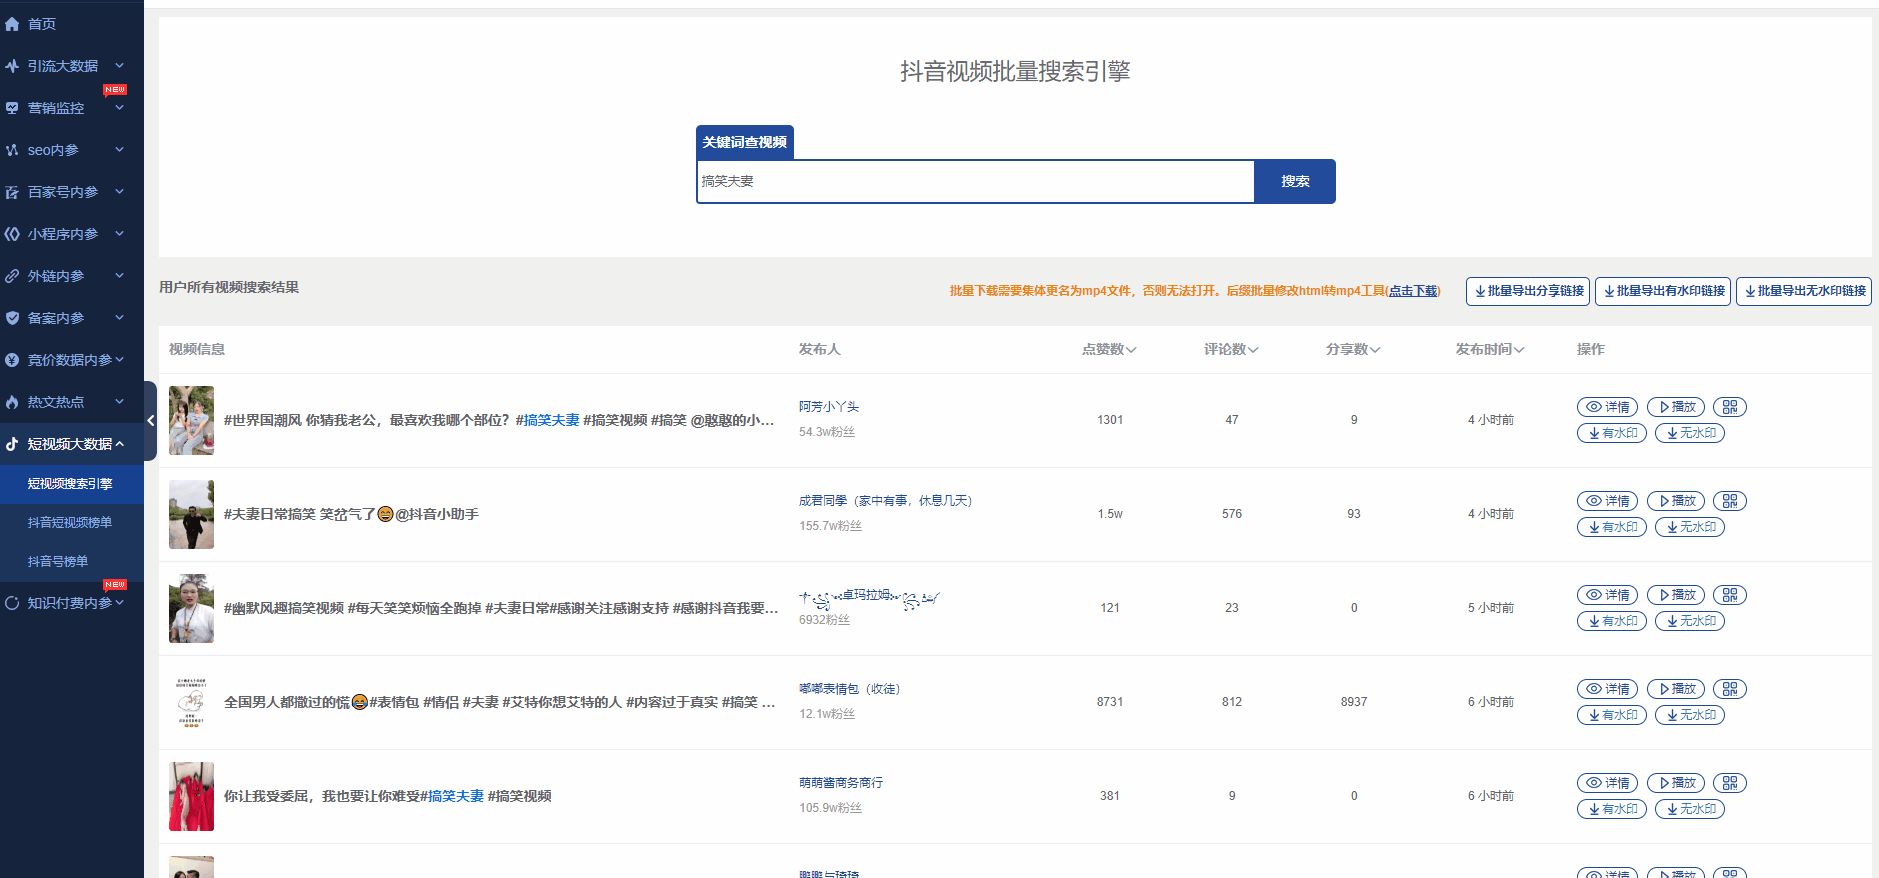Click the 小程序内参 code icon
Viewport: 1879px width, 878px height.
12,234
